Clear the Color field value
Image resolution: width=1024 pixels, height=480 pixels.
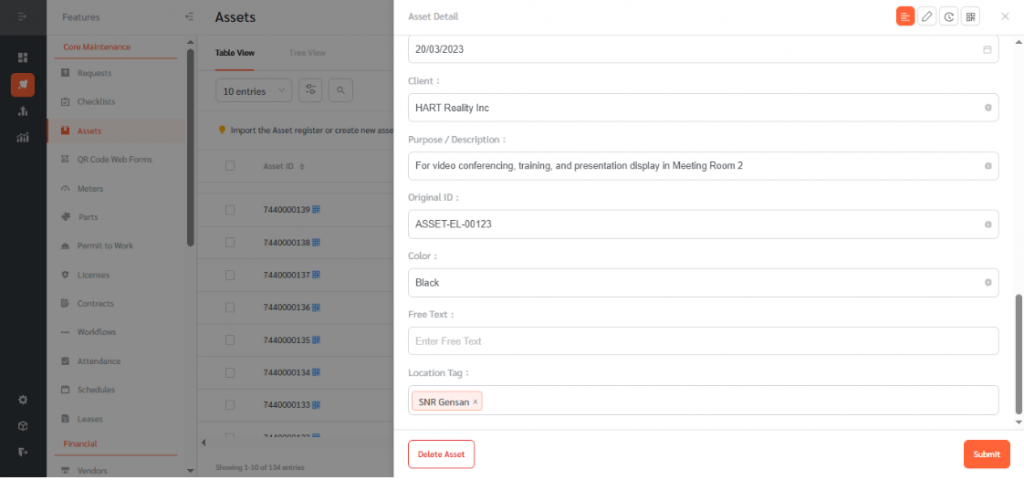(x=987, y=283)
